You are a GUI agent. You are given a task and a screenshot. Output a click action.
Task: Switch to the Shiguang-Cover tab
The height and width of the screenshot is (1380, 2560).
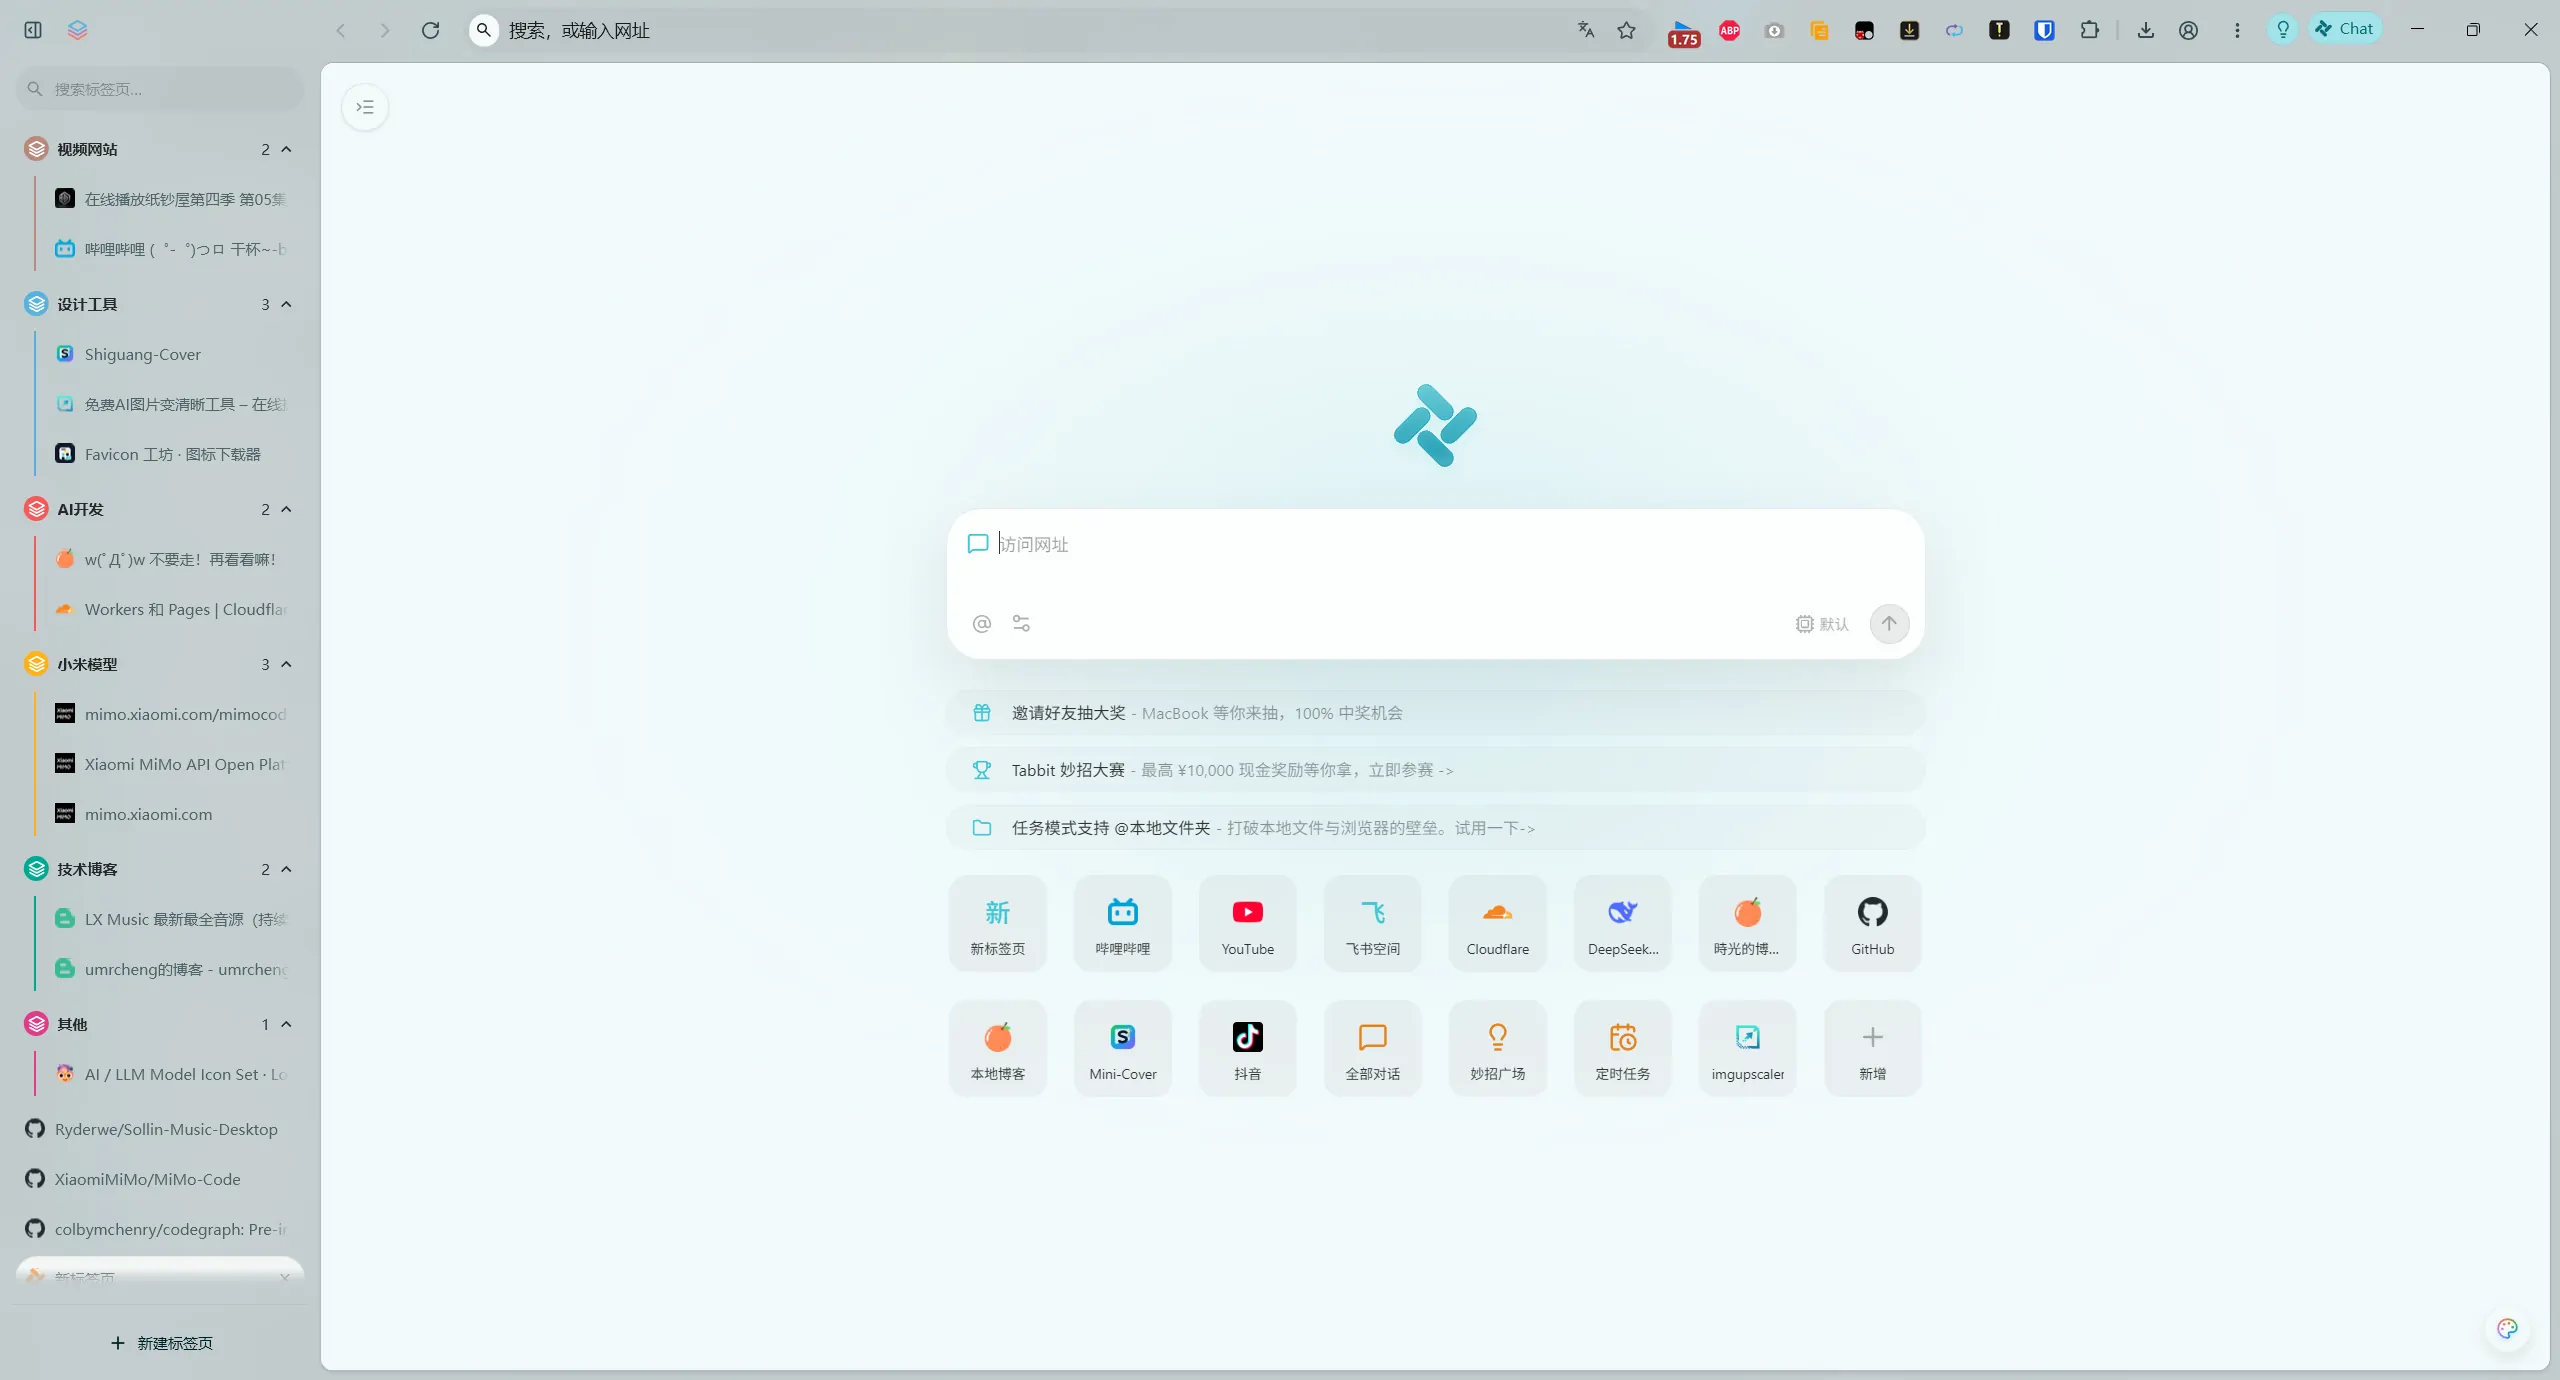171,354
